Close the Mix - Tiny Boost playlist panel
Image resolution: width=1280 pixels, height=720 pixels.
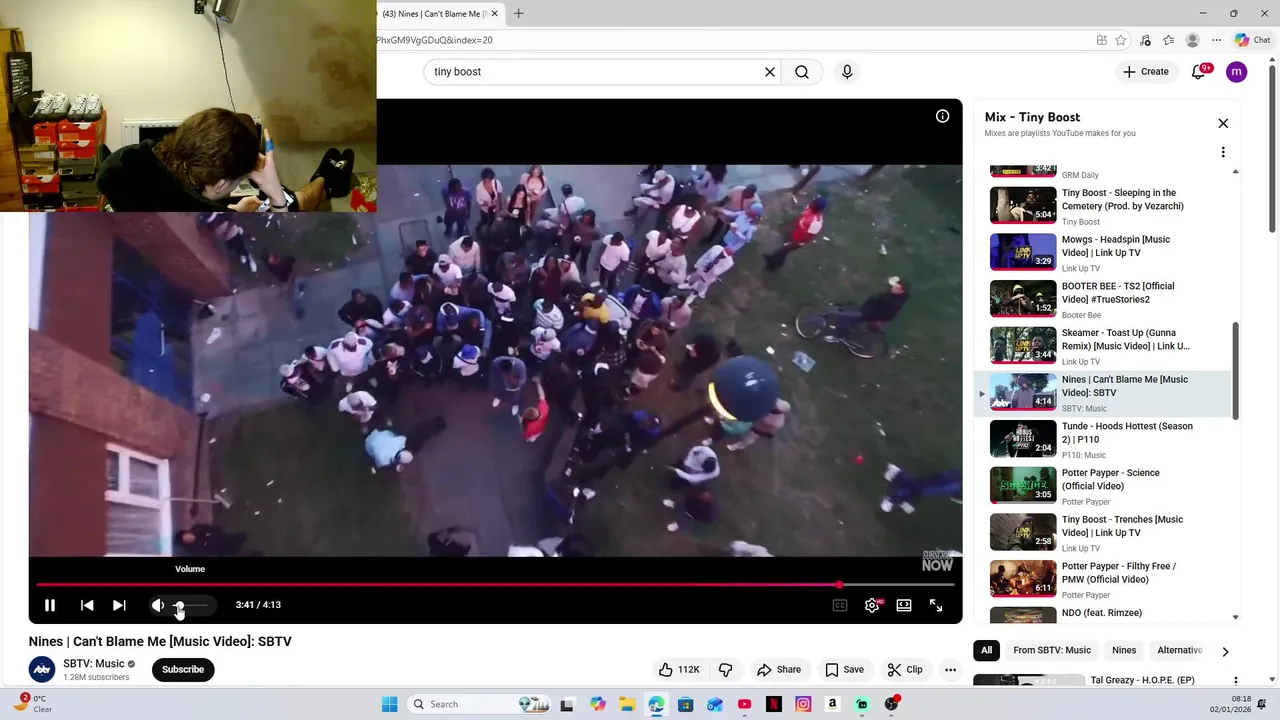coord(1223,123)
